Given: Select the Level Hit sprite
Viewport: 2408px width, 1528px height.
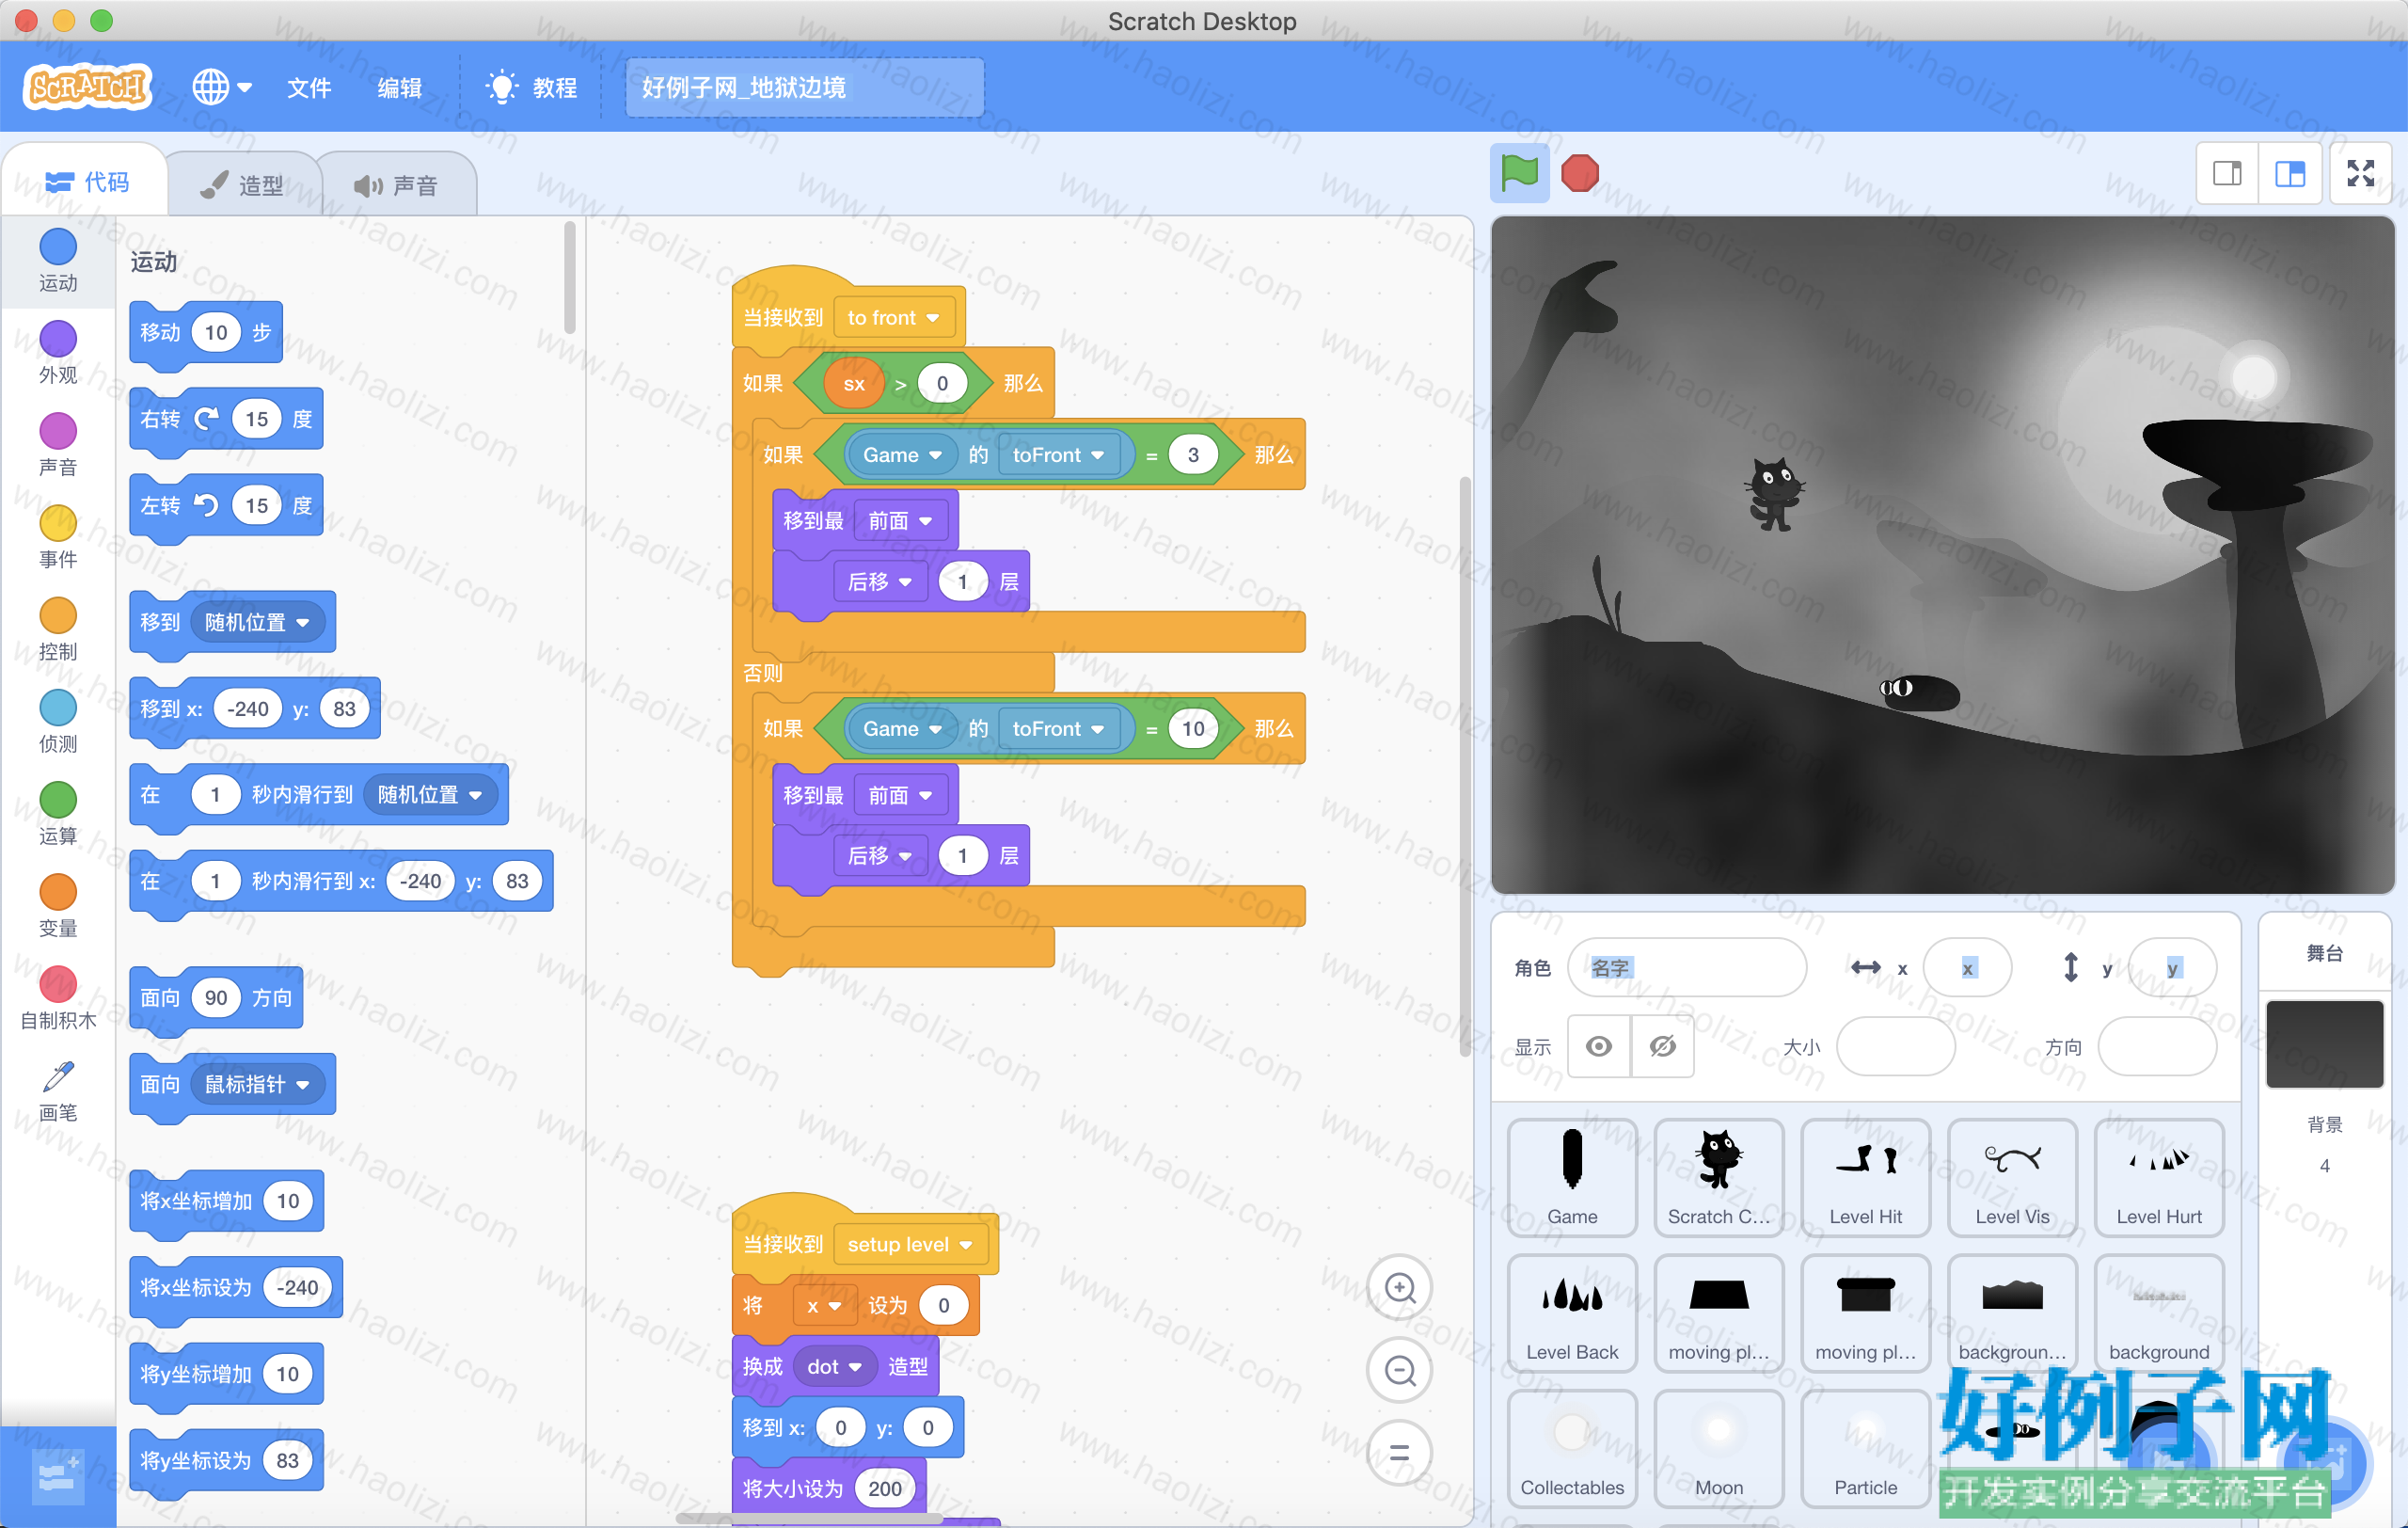Looking at the screenshot, I should point(1865,1178).
